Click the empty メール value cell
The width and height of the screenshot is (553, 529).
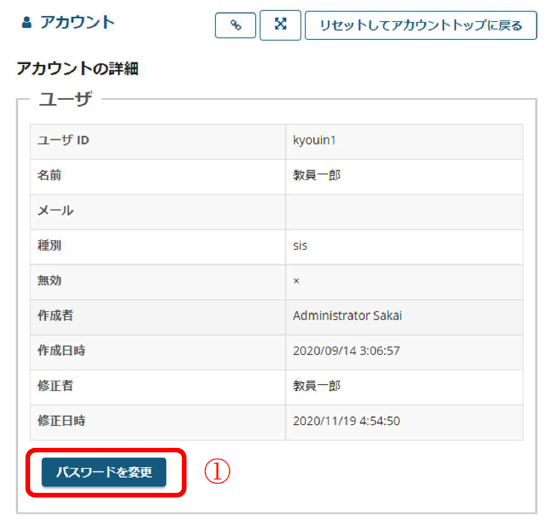[x=404, y=212]
